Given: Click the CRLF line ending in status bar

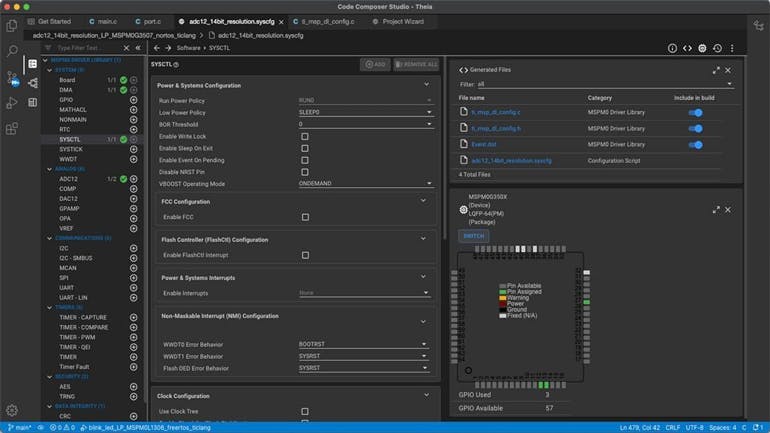Looking at the screenshot, I should tap(672, 428).
